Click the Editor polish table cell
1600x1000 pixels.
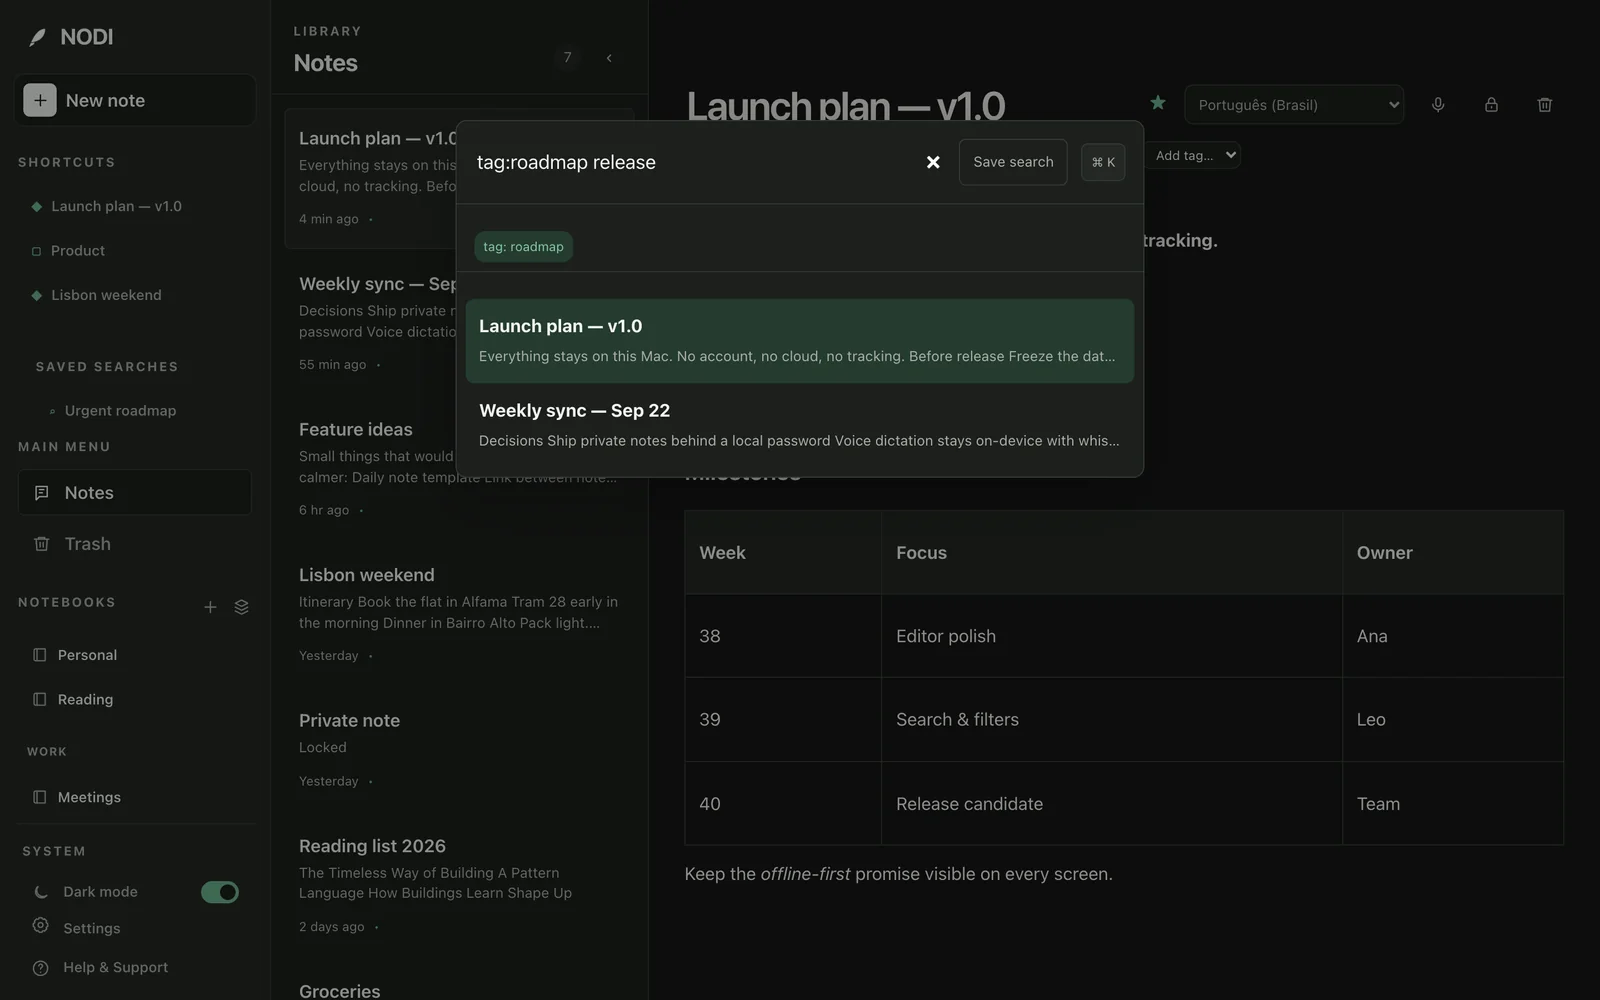click(x=1111, y=636)
